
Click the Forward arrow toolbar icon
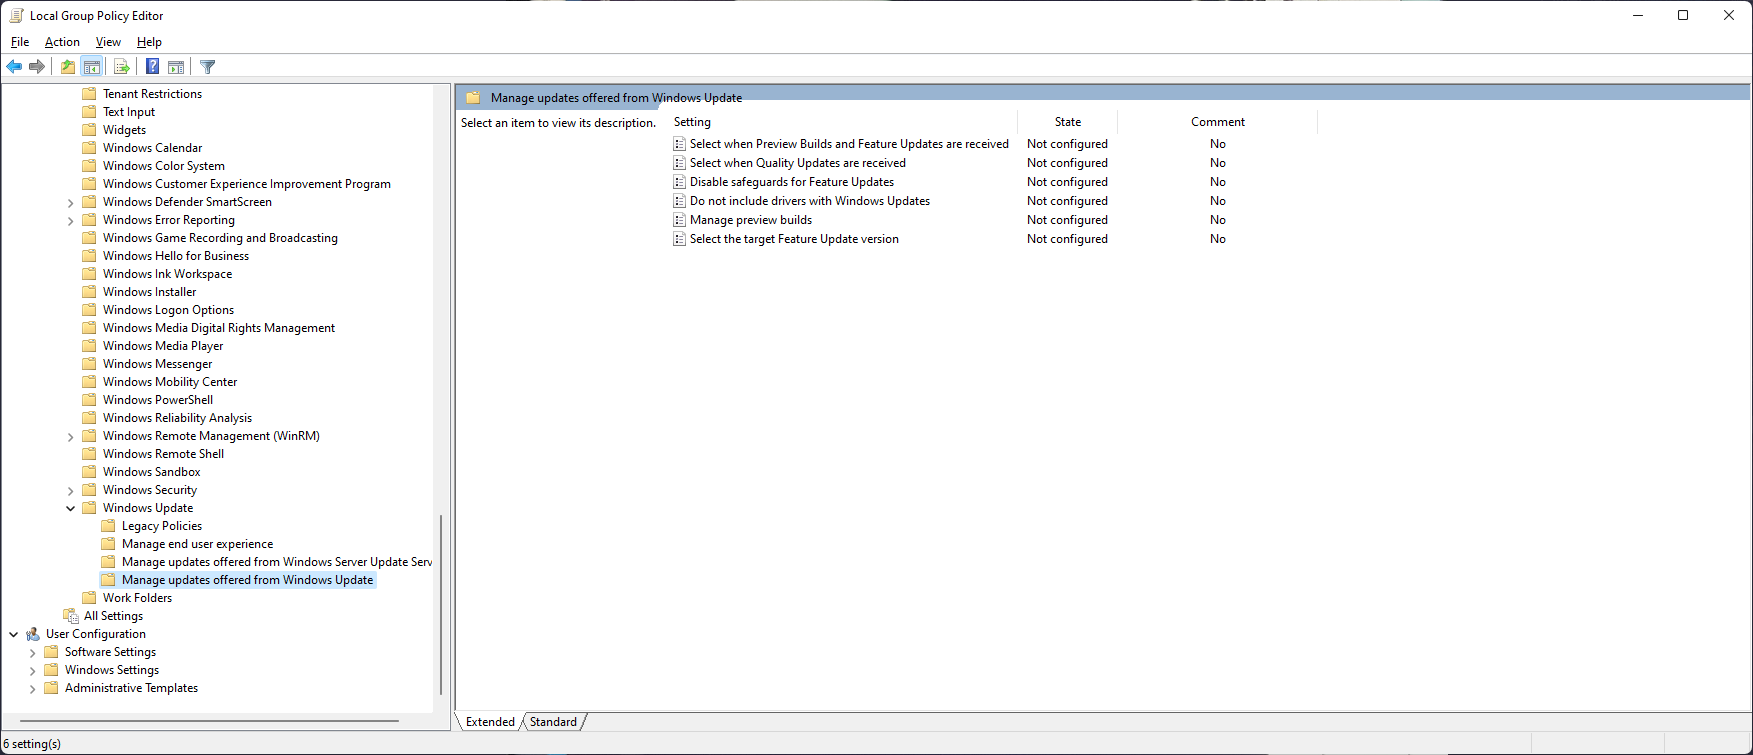click(x=37, y=67)
